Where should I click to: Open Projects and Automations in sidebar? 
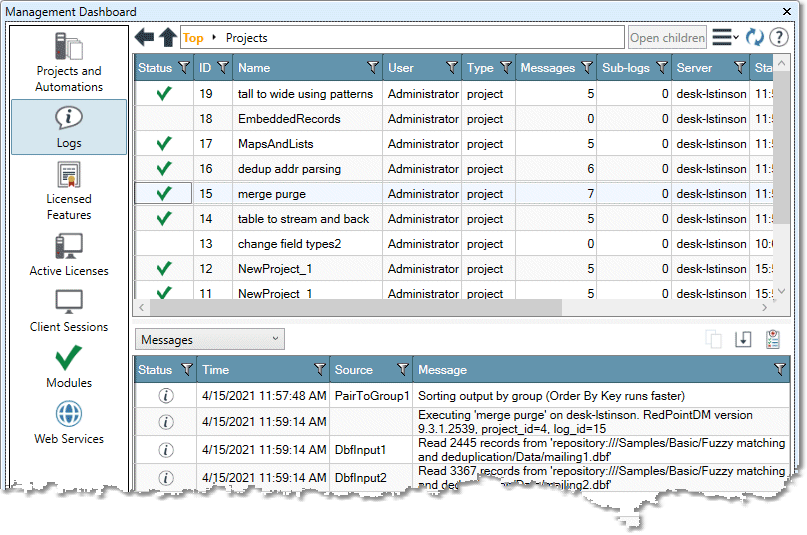pos(69,62)
